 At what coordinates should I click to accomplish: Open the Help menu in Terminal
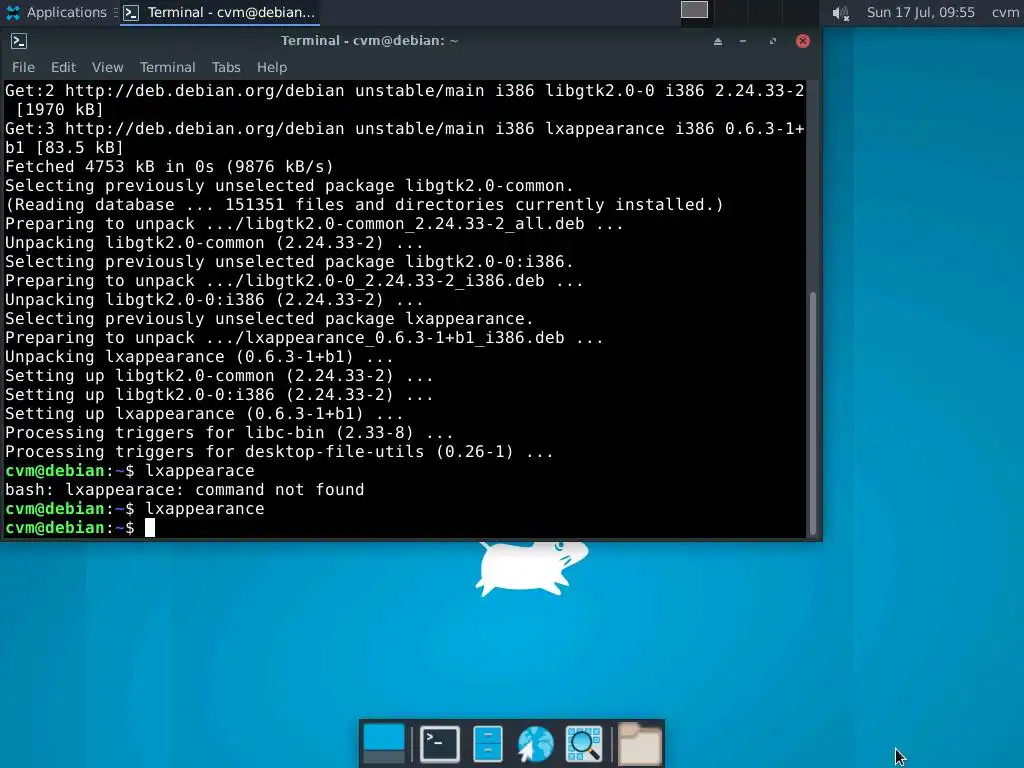272,67
